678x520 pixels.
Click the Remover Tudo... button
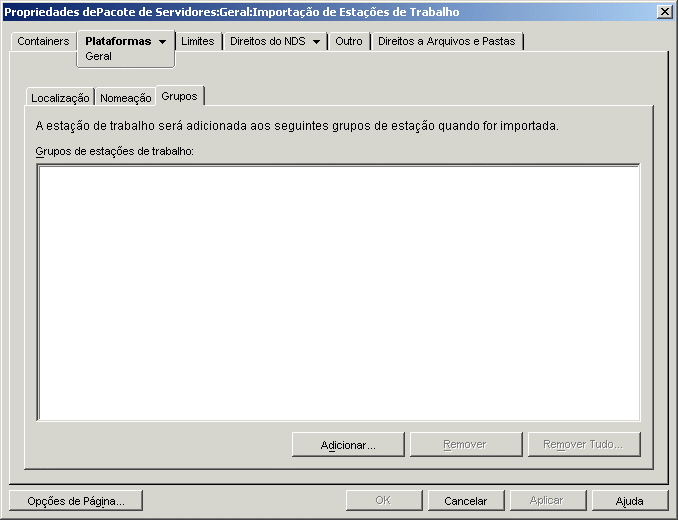coord(584,444)
